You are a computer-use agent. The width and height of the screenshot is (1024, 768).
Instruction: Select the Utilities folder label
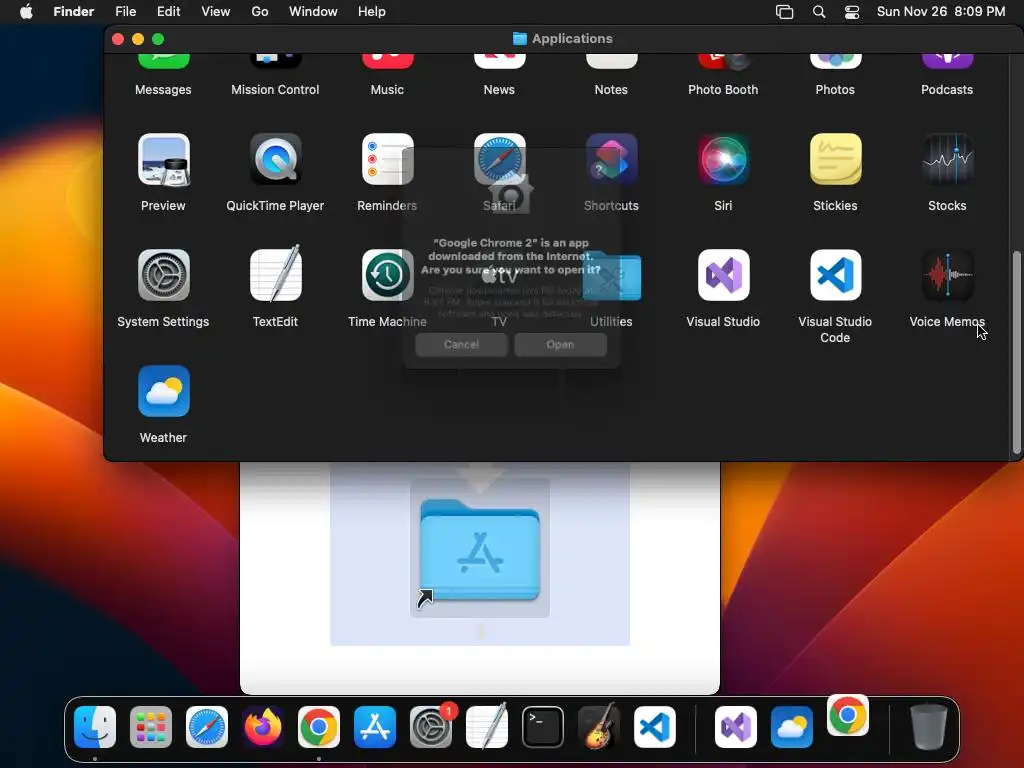[x=611, y=321]
